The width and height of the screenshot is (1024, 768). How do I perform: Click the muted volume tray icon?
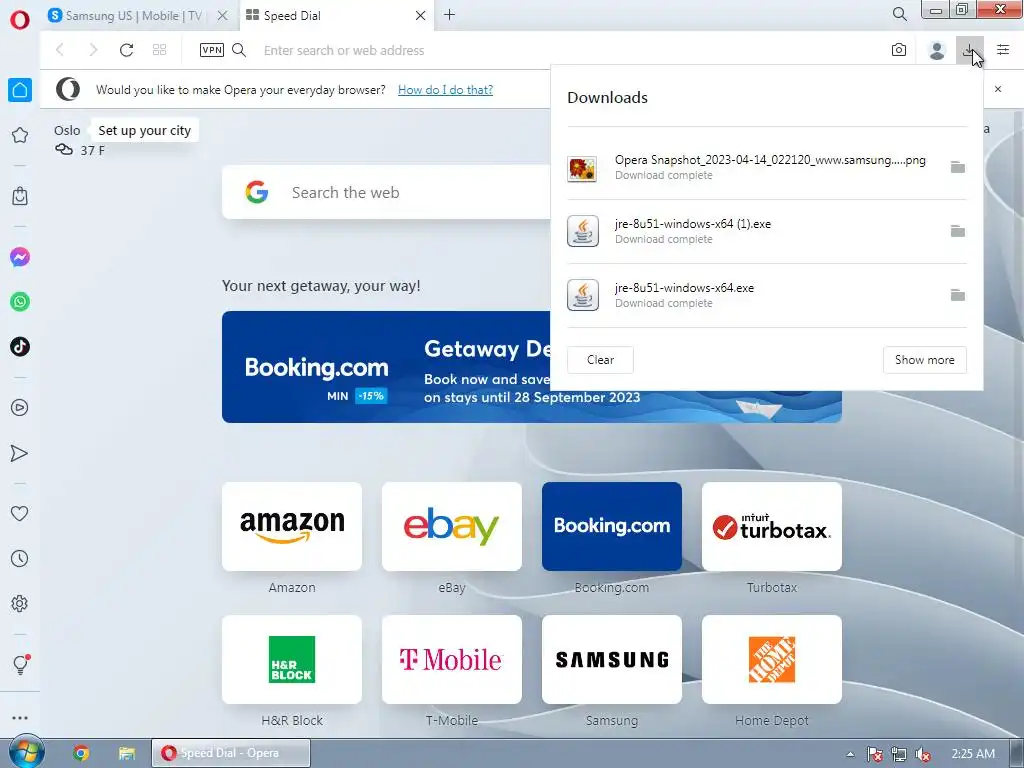click(x=923, y=754)
